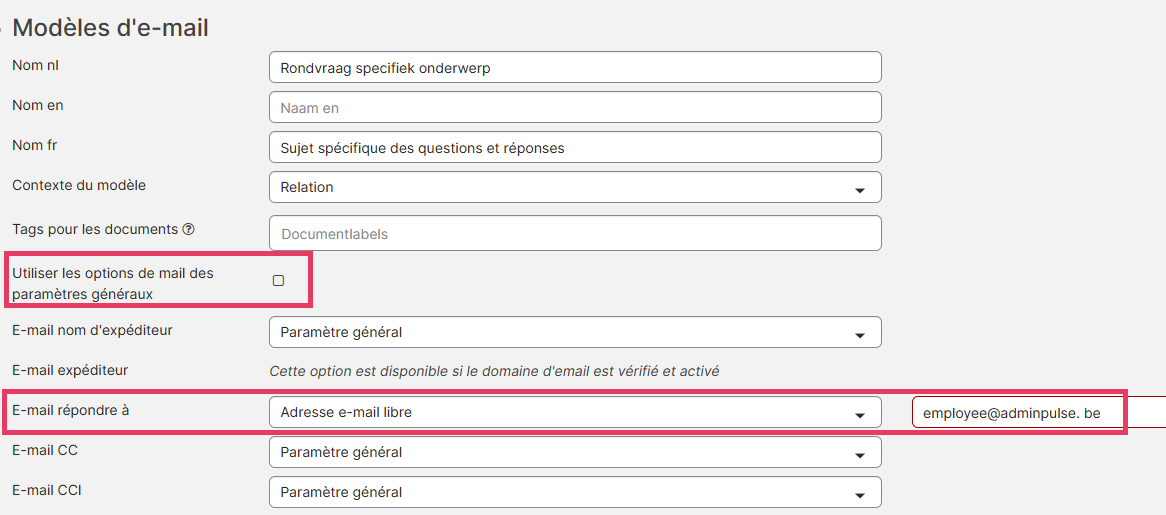Screen dimensions: 1166x515
Task: Click the 'E-mail expéditeur' label text
Action: 70,370
